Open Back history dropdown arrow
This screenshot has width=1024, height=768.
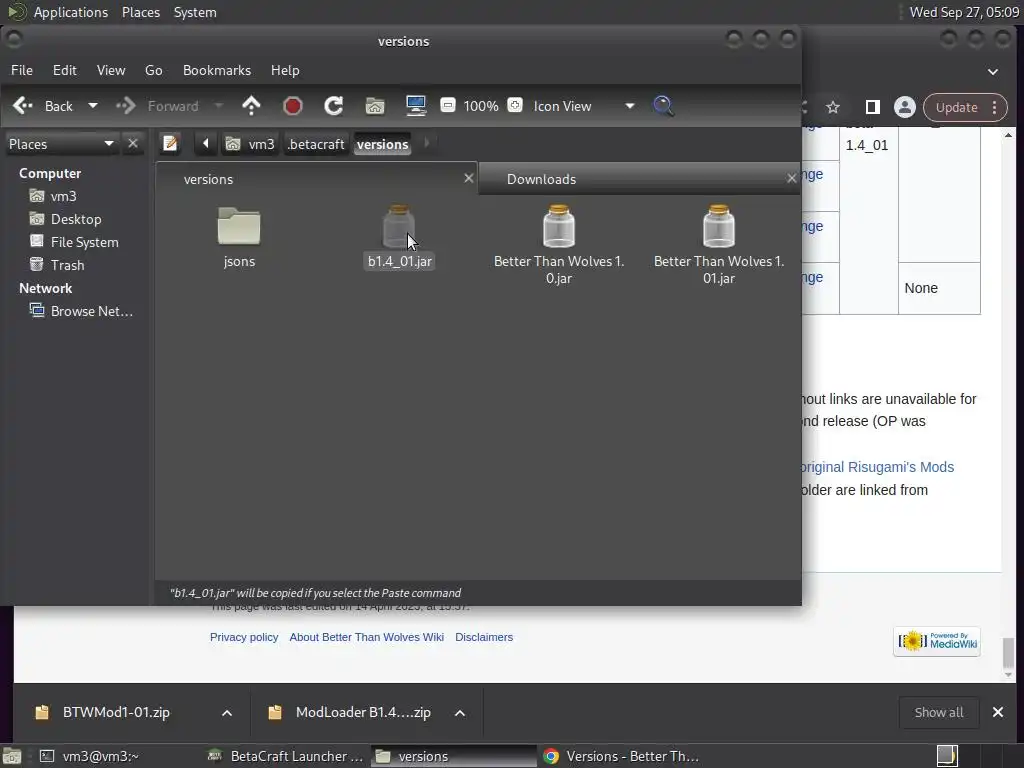pyautogui.click(x=93, y=106)
